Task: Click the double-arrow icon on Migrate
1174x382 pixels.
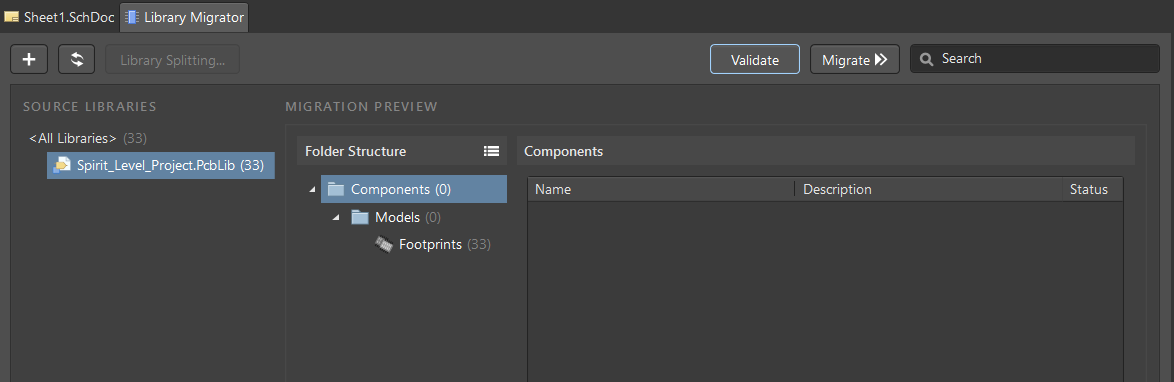Action: click(x=881, y=60)
